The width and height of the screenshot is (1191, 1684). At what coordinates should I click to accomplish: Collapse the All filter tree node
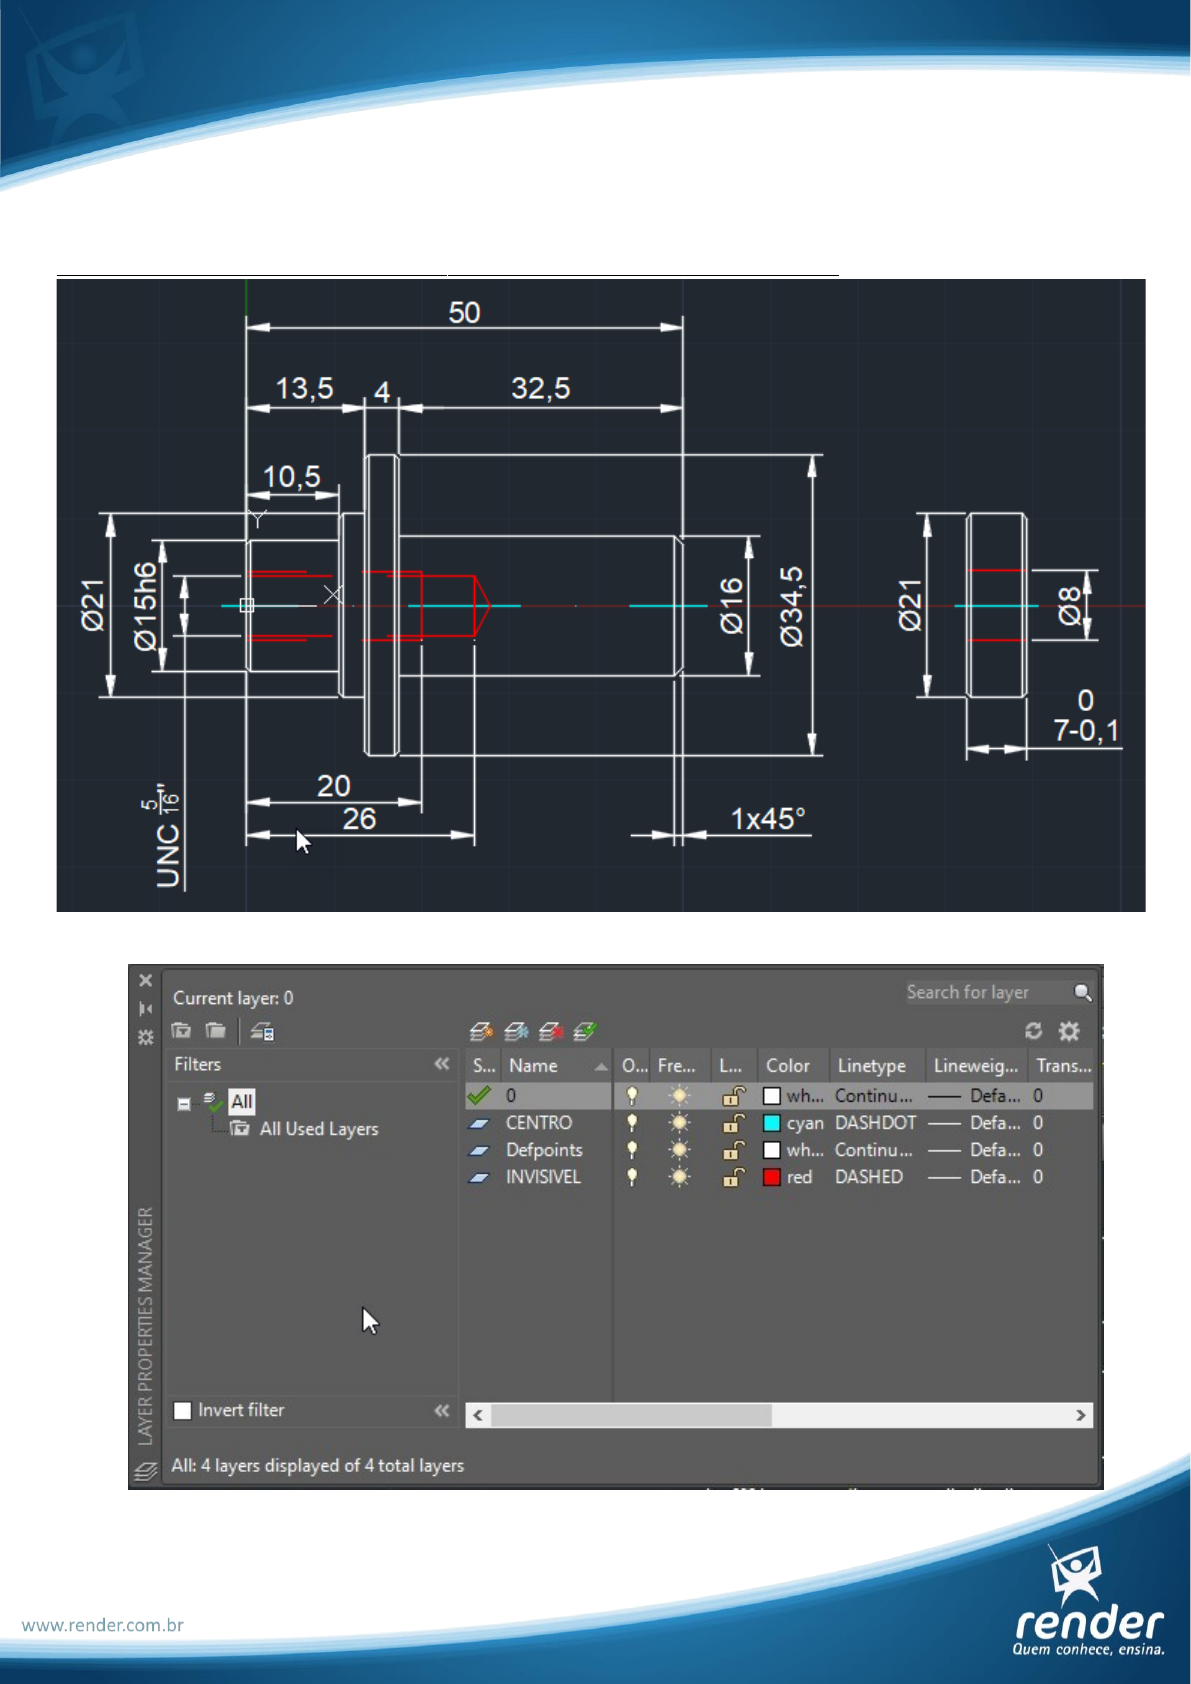click(184, 1104)
